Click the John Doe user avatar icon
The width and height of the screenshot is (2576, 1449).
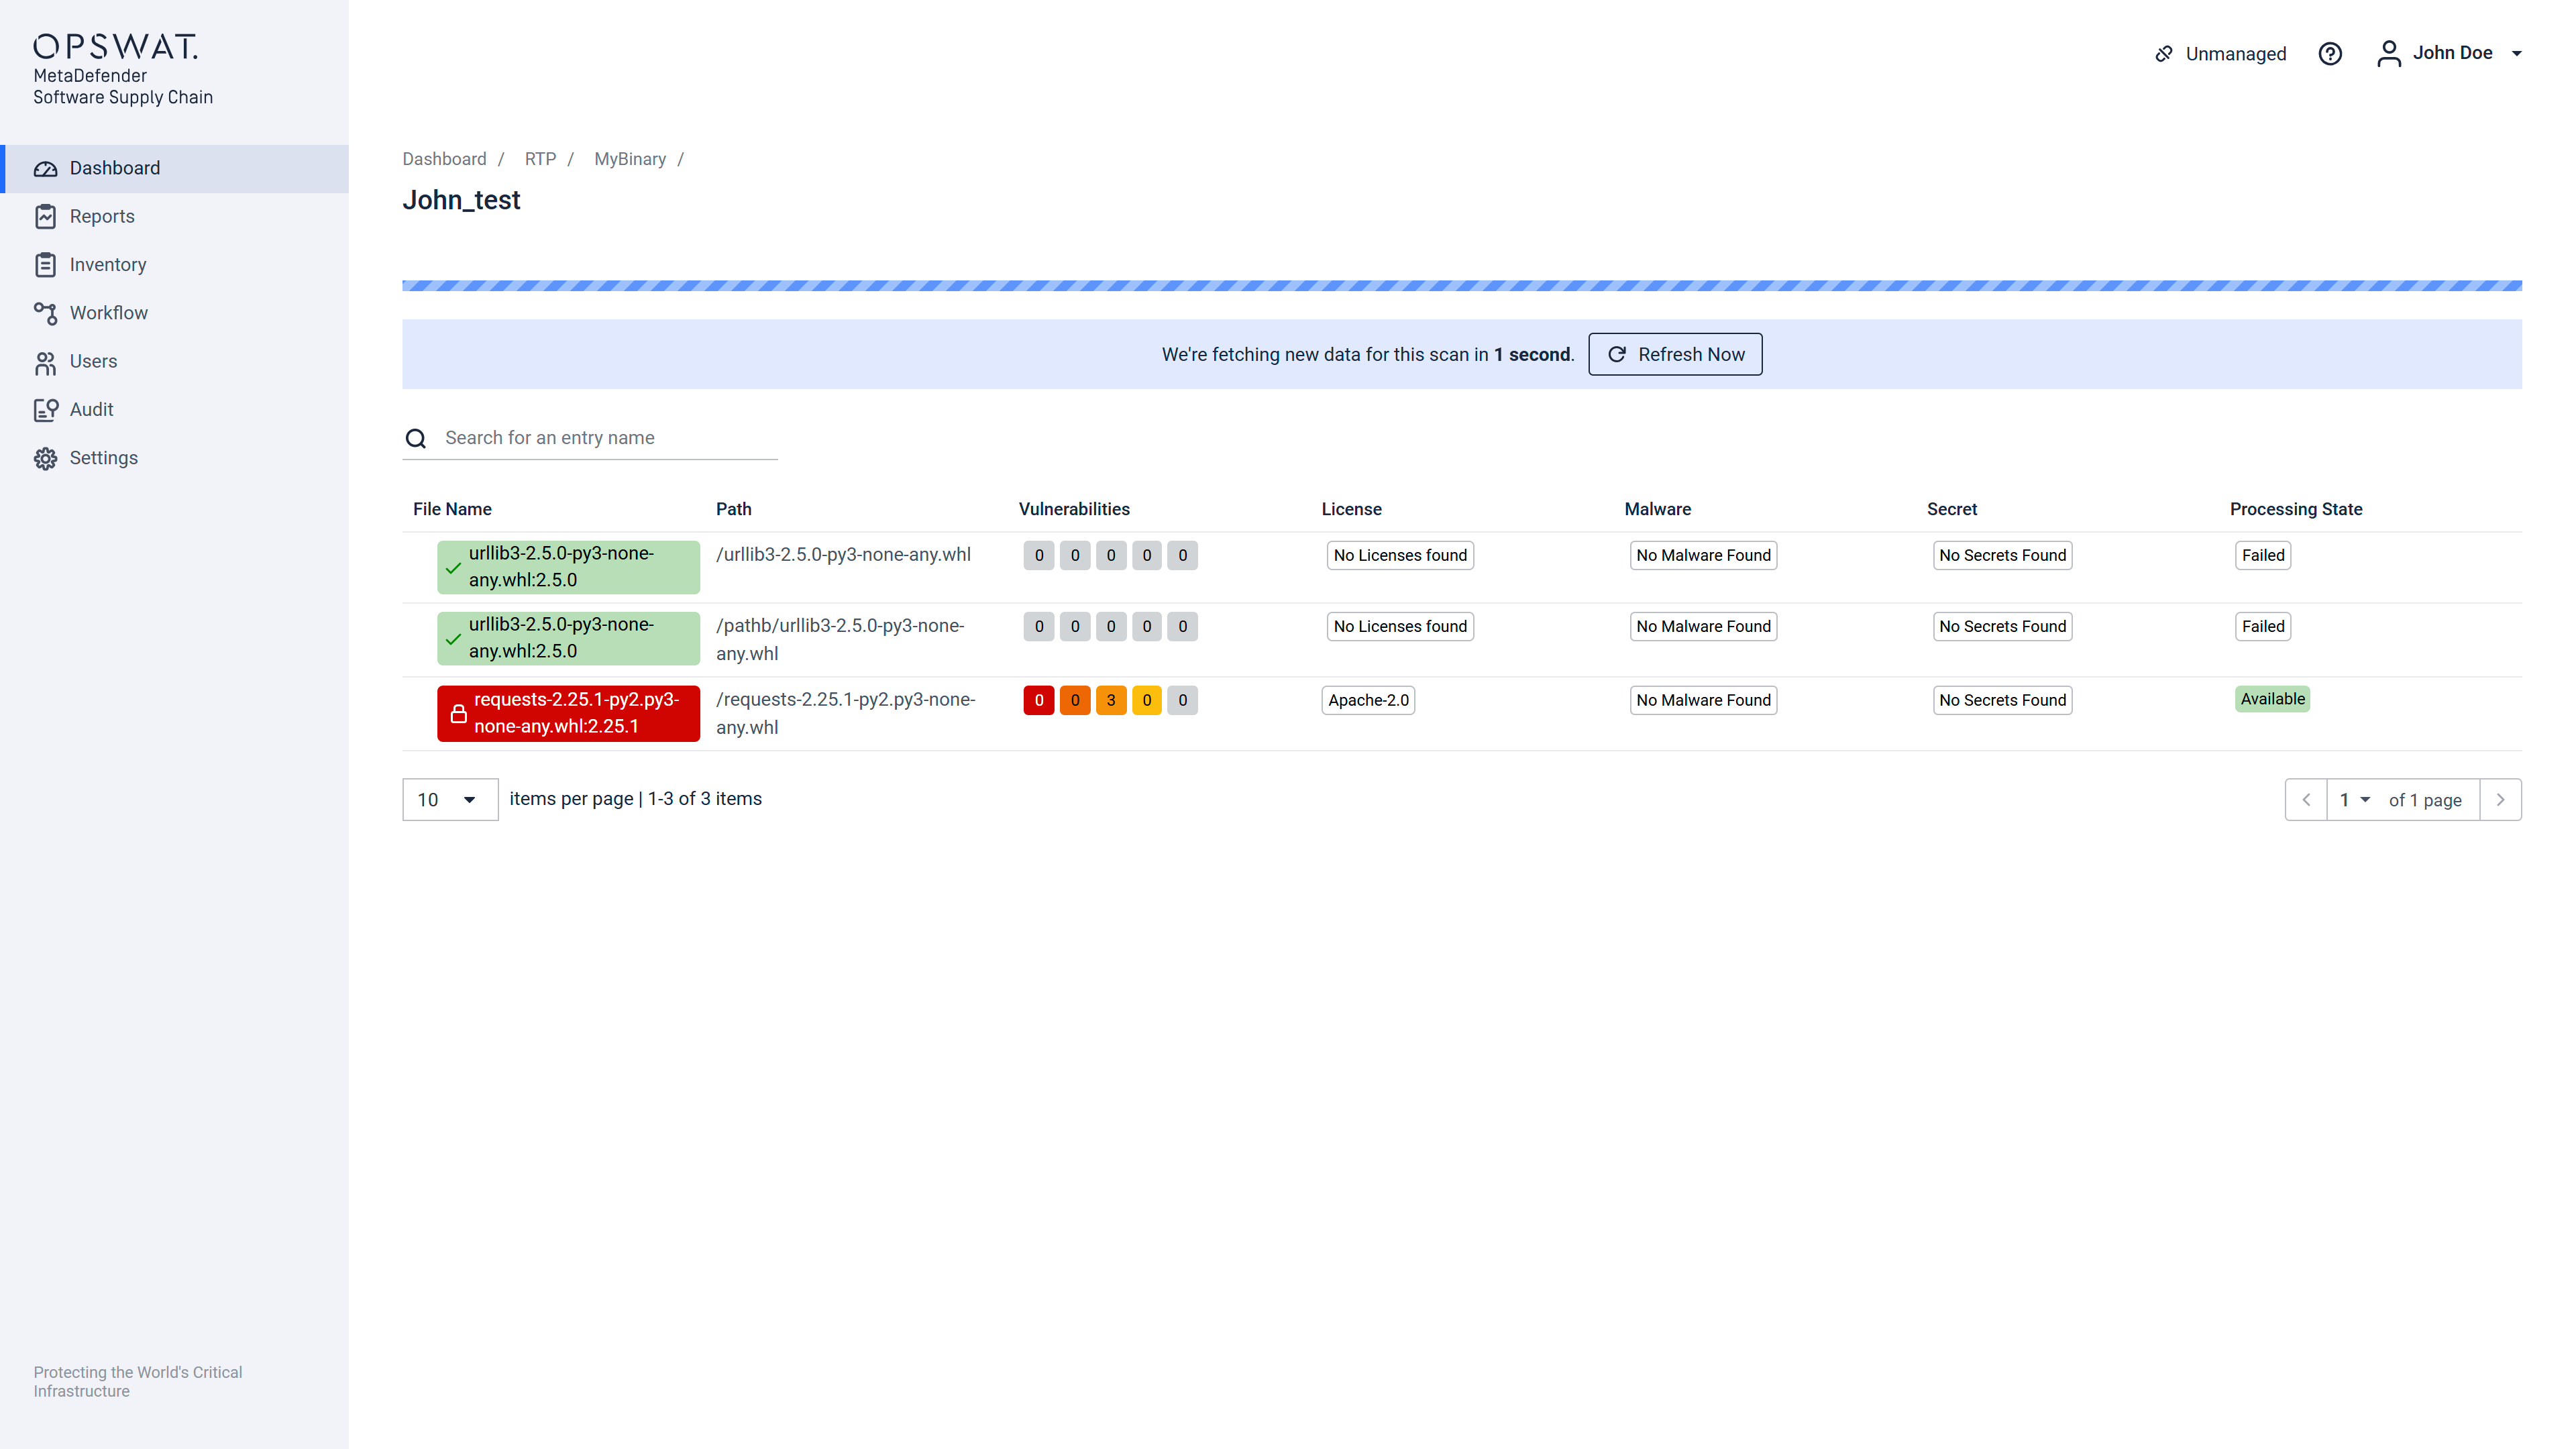coord(2388,54)
